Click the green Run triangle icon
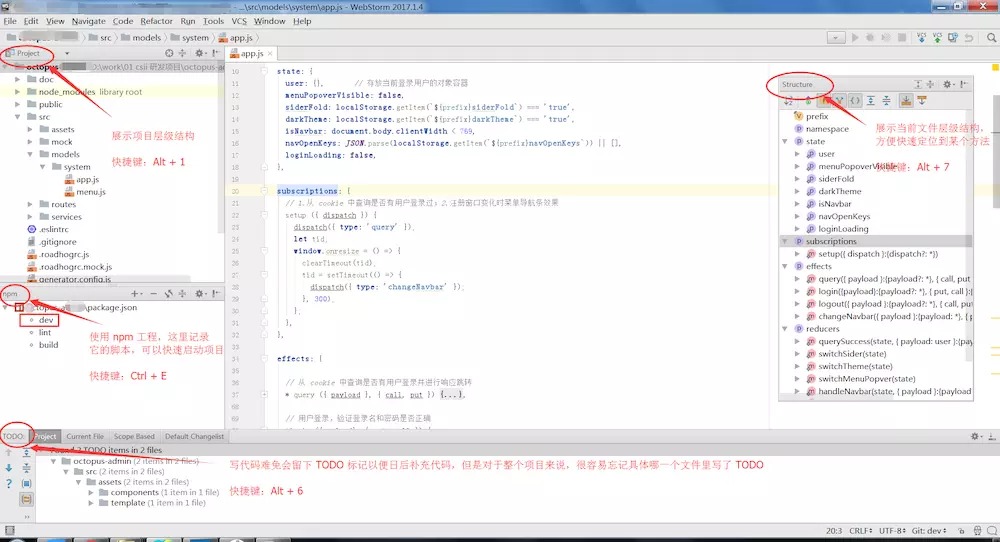The image size is (1000, 542). 855,38
